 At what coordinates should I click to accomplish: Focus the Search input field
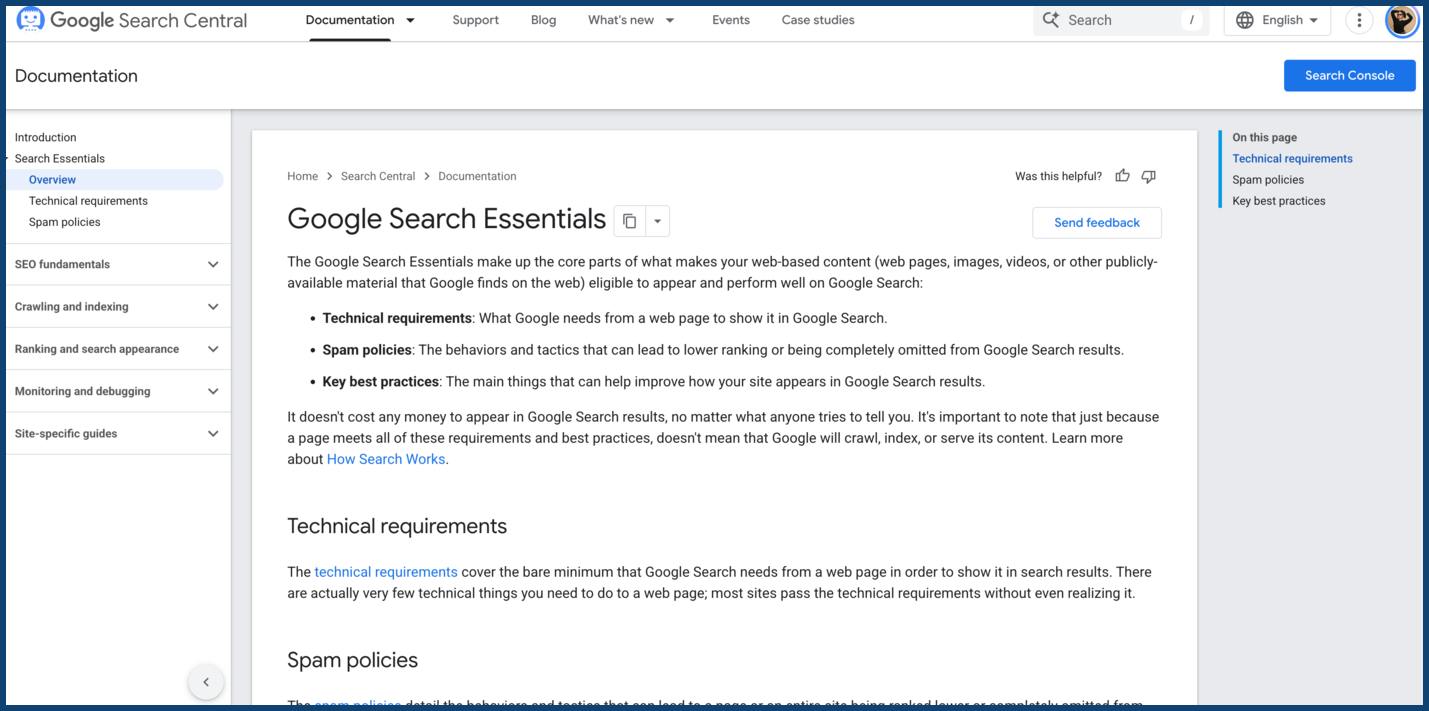coord(1120,20)
